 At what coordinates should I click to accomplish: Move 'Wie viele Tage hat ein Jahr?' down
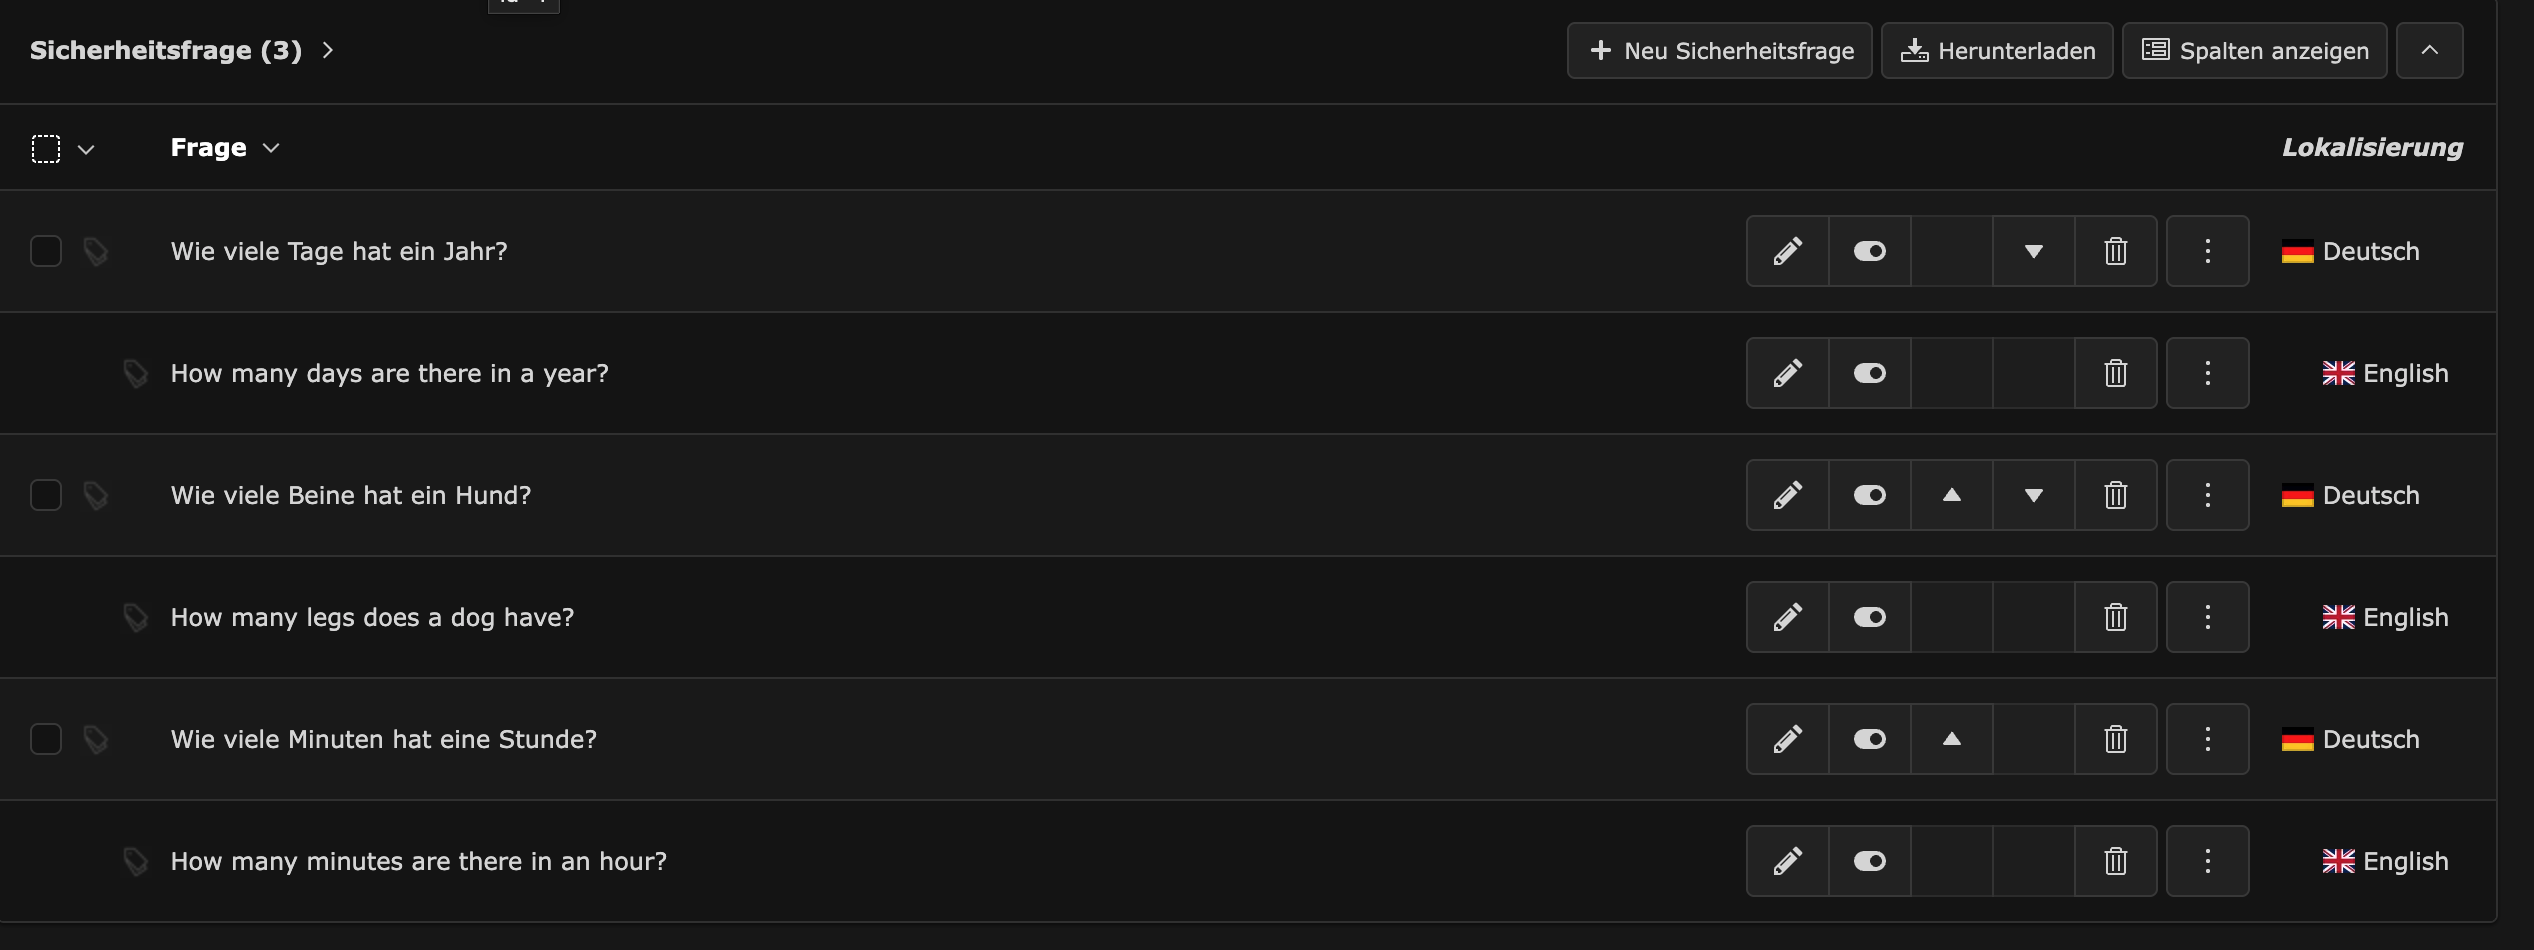(x=2033, y=251)
